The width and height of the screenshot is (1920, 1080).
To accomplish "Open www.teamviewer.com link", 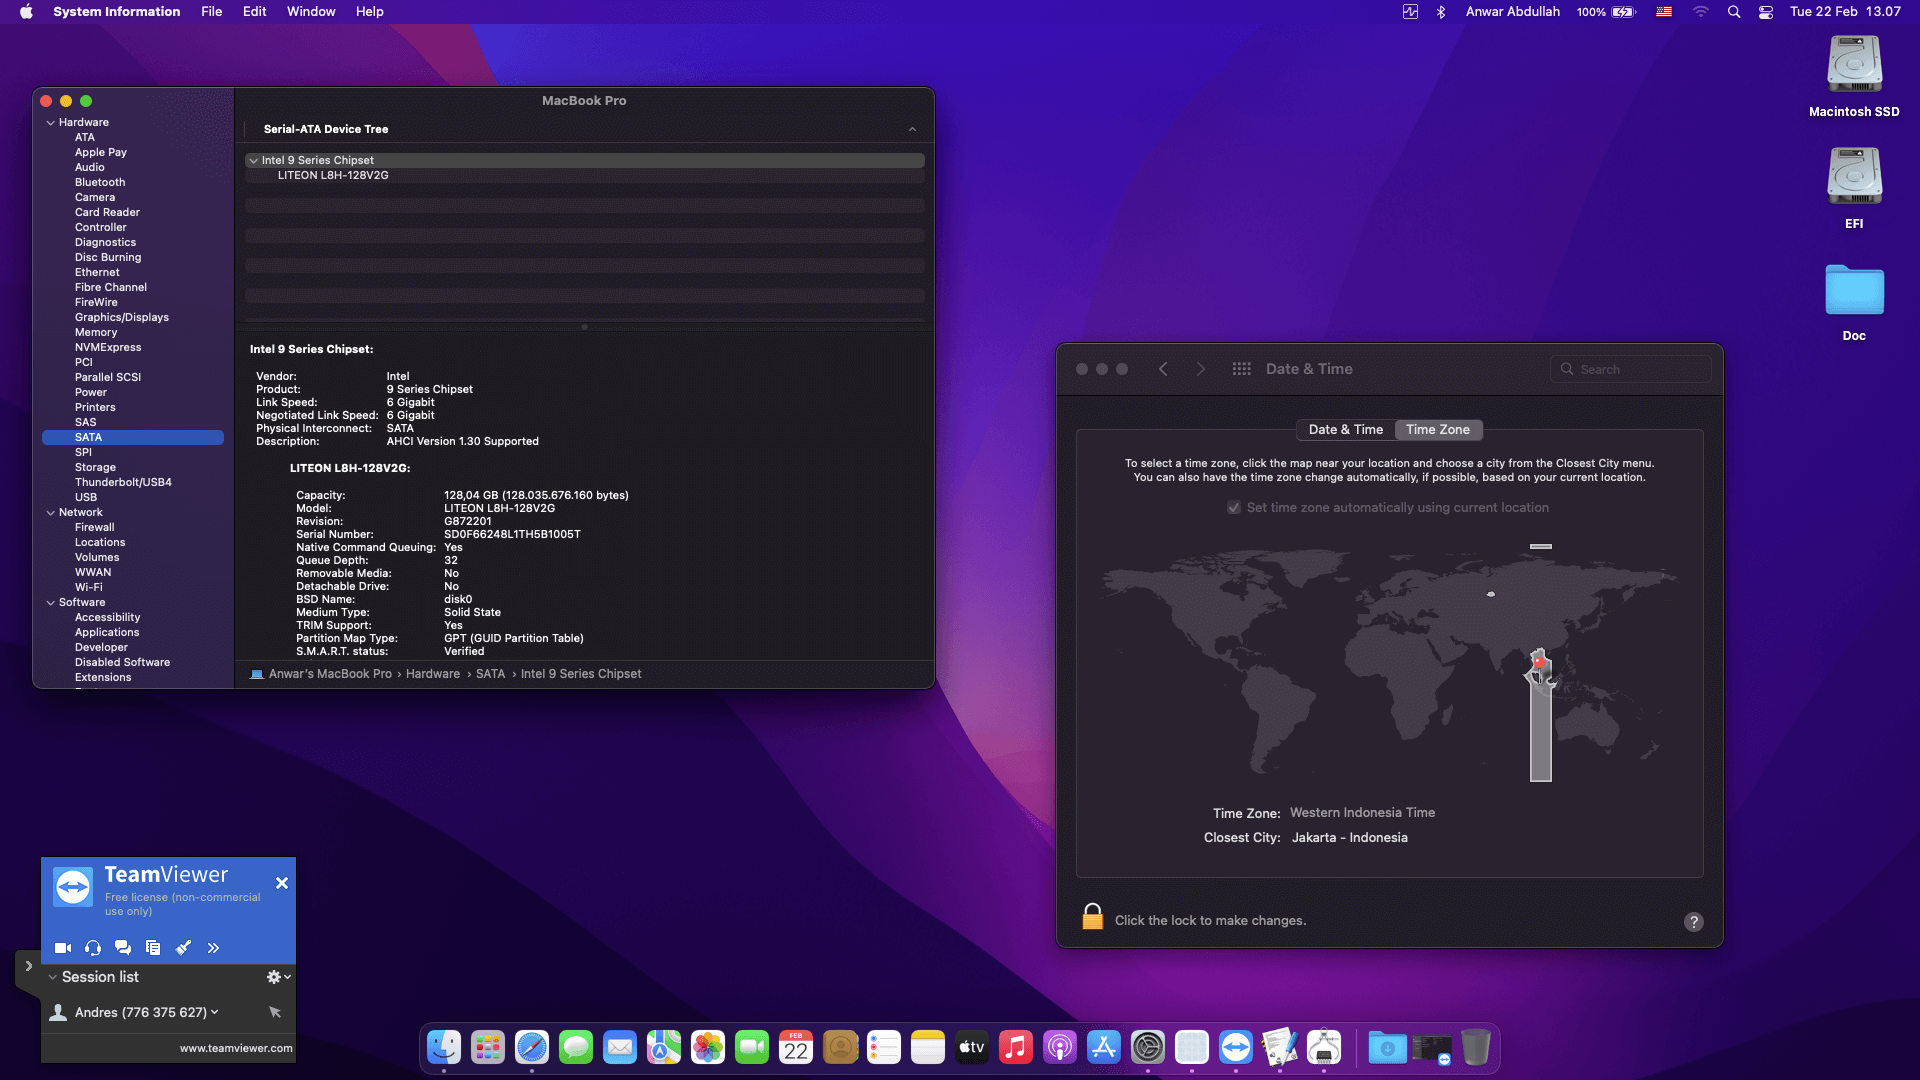I will tap(236, 1049).
